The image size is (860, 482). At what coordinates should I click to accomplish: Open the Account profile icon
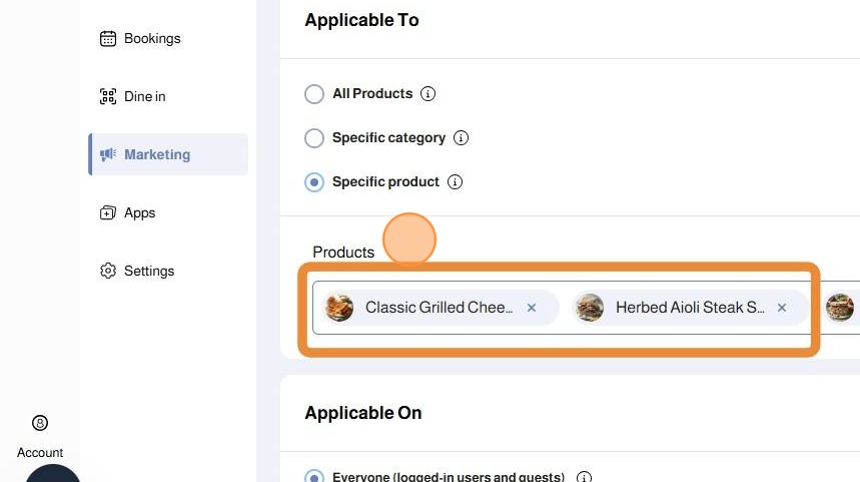(40, 423)
